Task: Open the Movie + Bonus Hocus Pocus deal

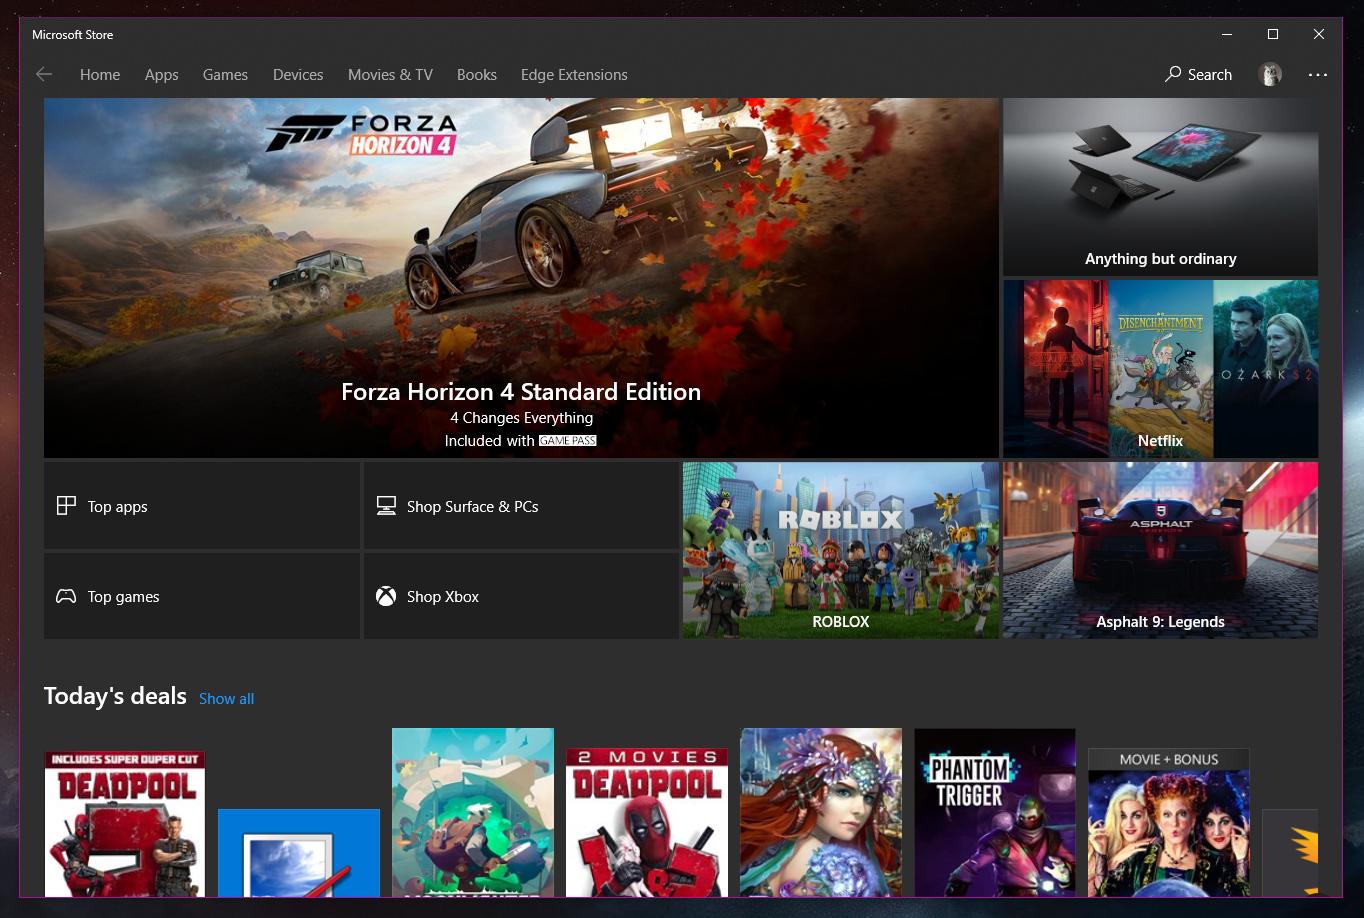Action: [x=1169, y=822]
